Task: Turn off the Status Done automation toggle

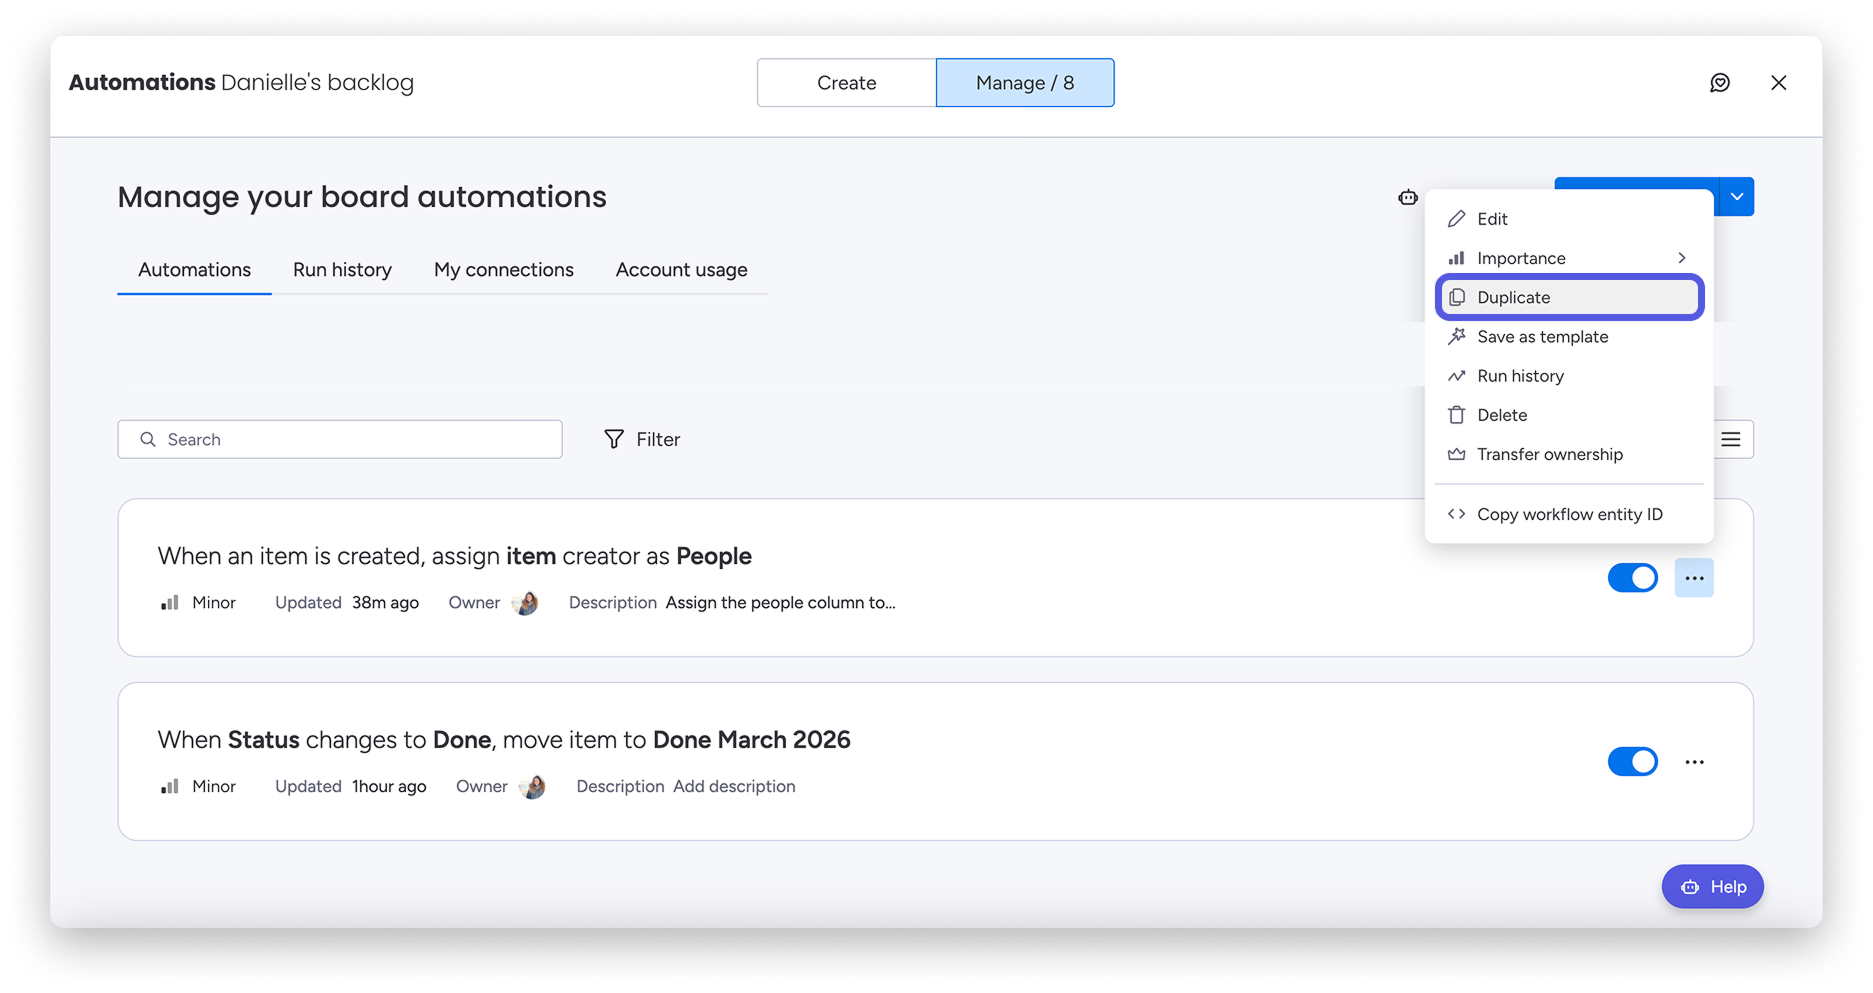Action: coord(1632,762)
